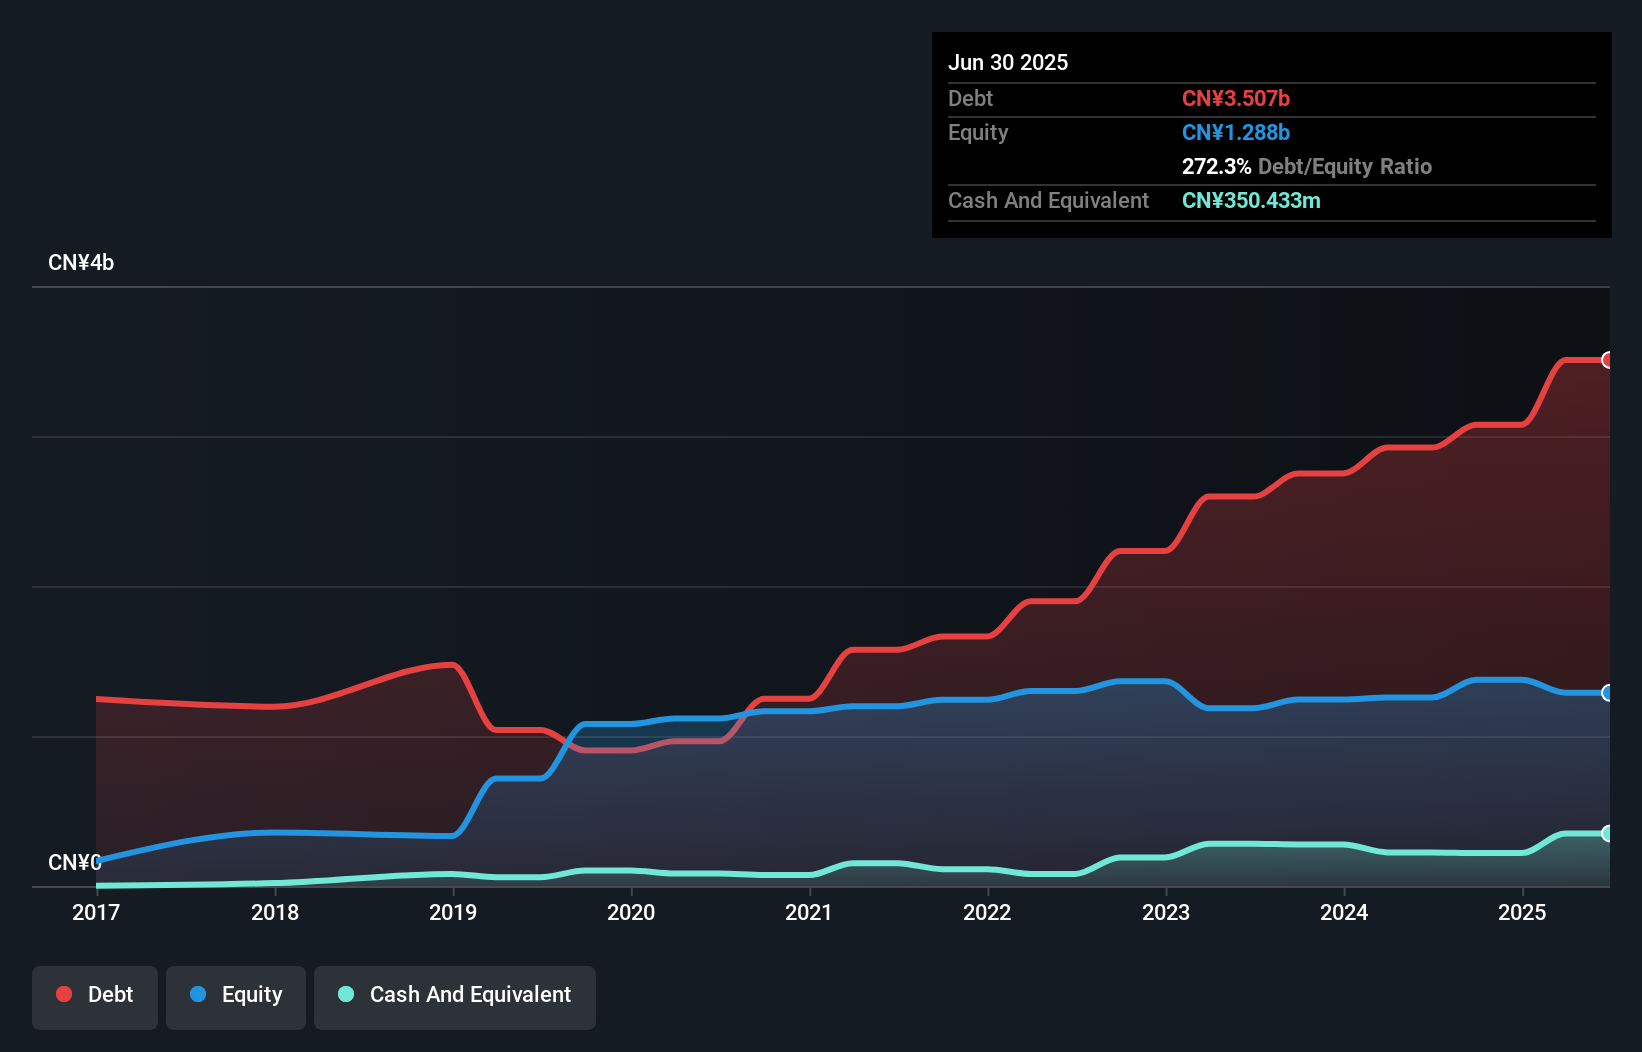This screenshot has height=1052, width=1642.
Task: Toggle visibility of the Debt series
Action: [x=94, y=996]
